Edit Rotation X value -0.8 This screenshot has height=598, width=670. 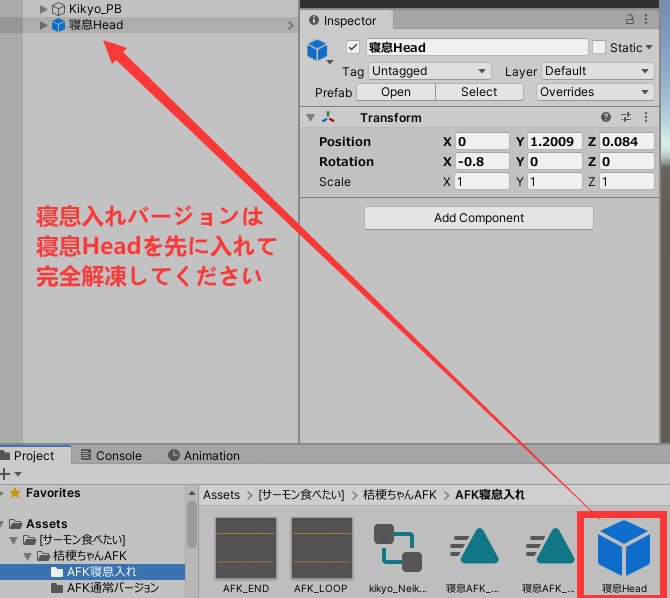[482, 162]
